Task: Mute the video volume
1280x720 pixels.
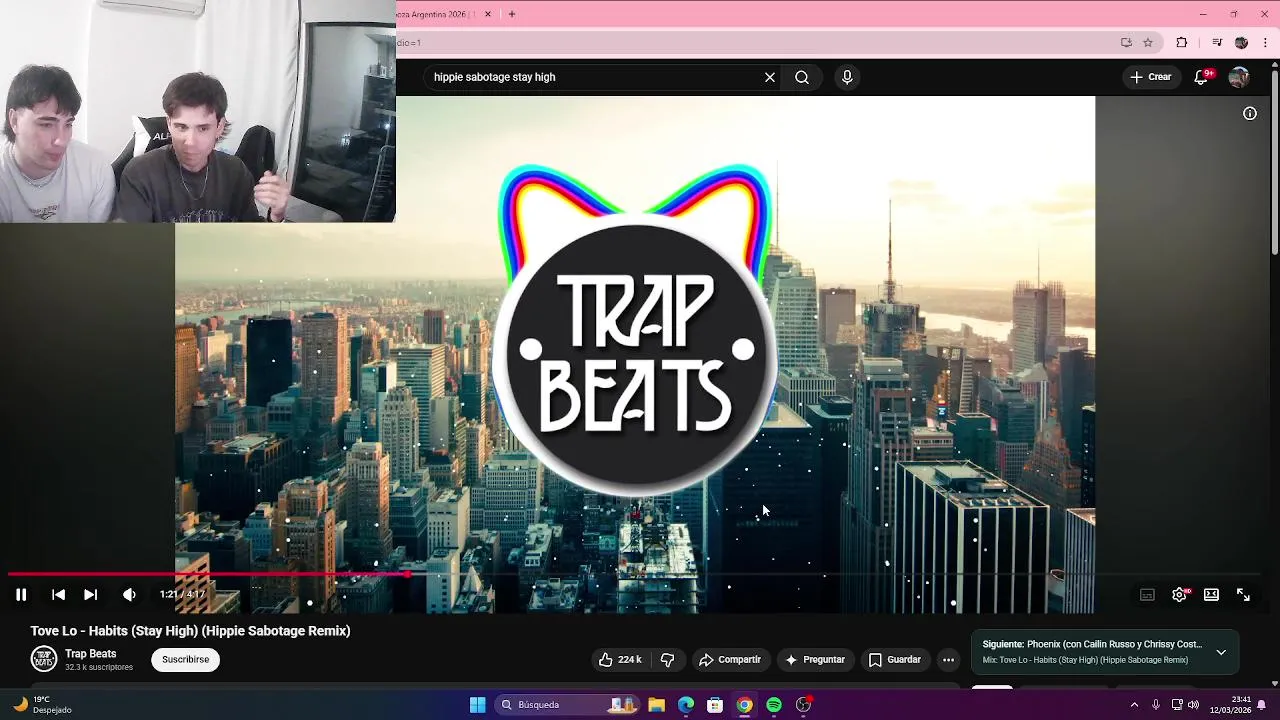Action: (129, 594)
